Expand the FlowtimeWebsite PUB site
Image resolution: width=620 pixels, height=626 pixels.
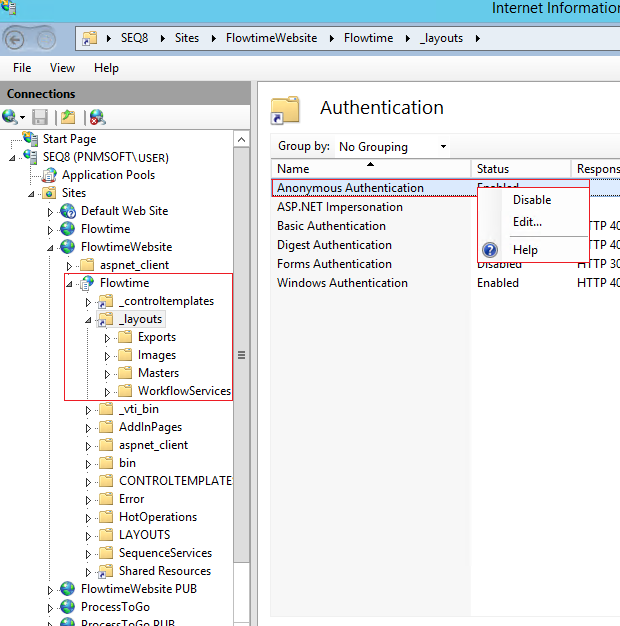pyautogui.click(x=51, y=590)
